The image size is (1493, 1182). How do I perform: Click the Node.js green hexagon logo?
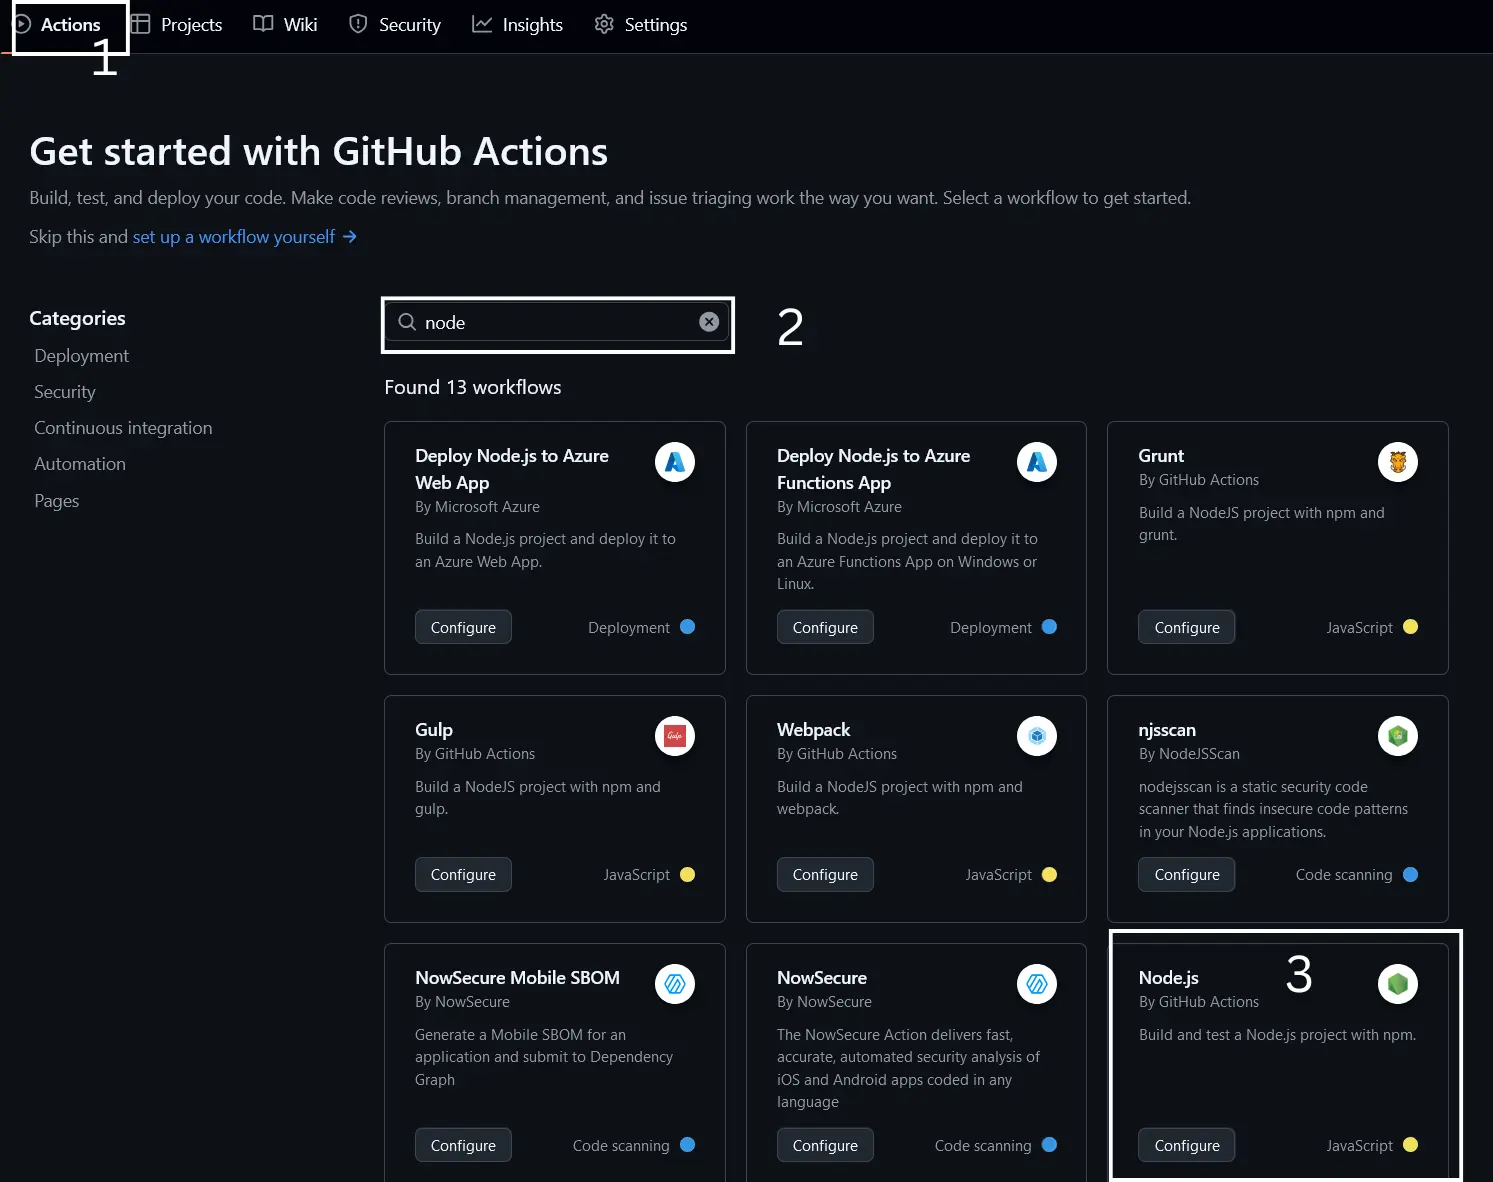(x=1398, y=984)
